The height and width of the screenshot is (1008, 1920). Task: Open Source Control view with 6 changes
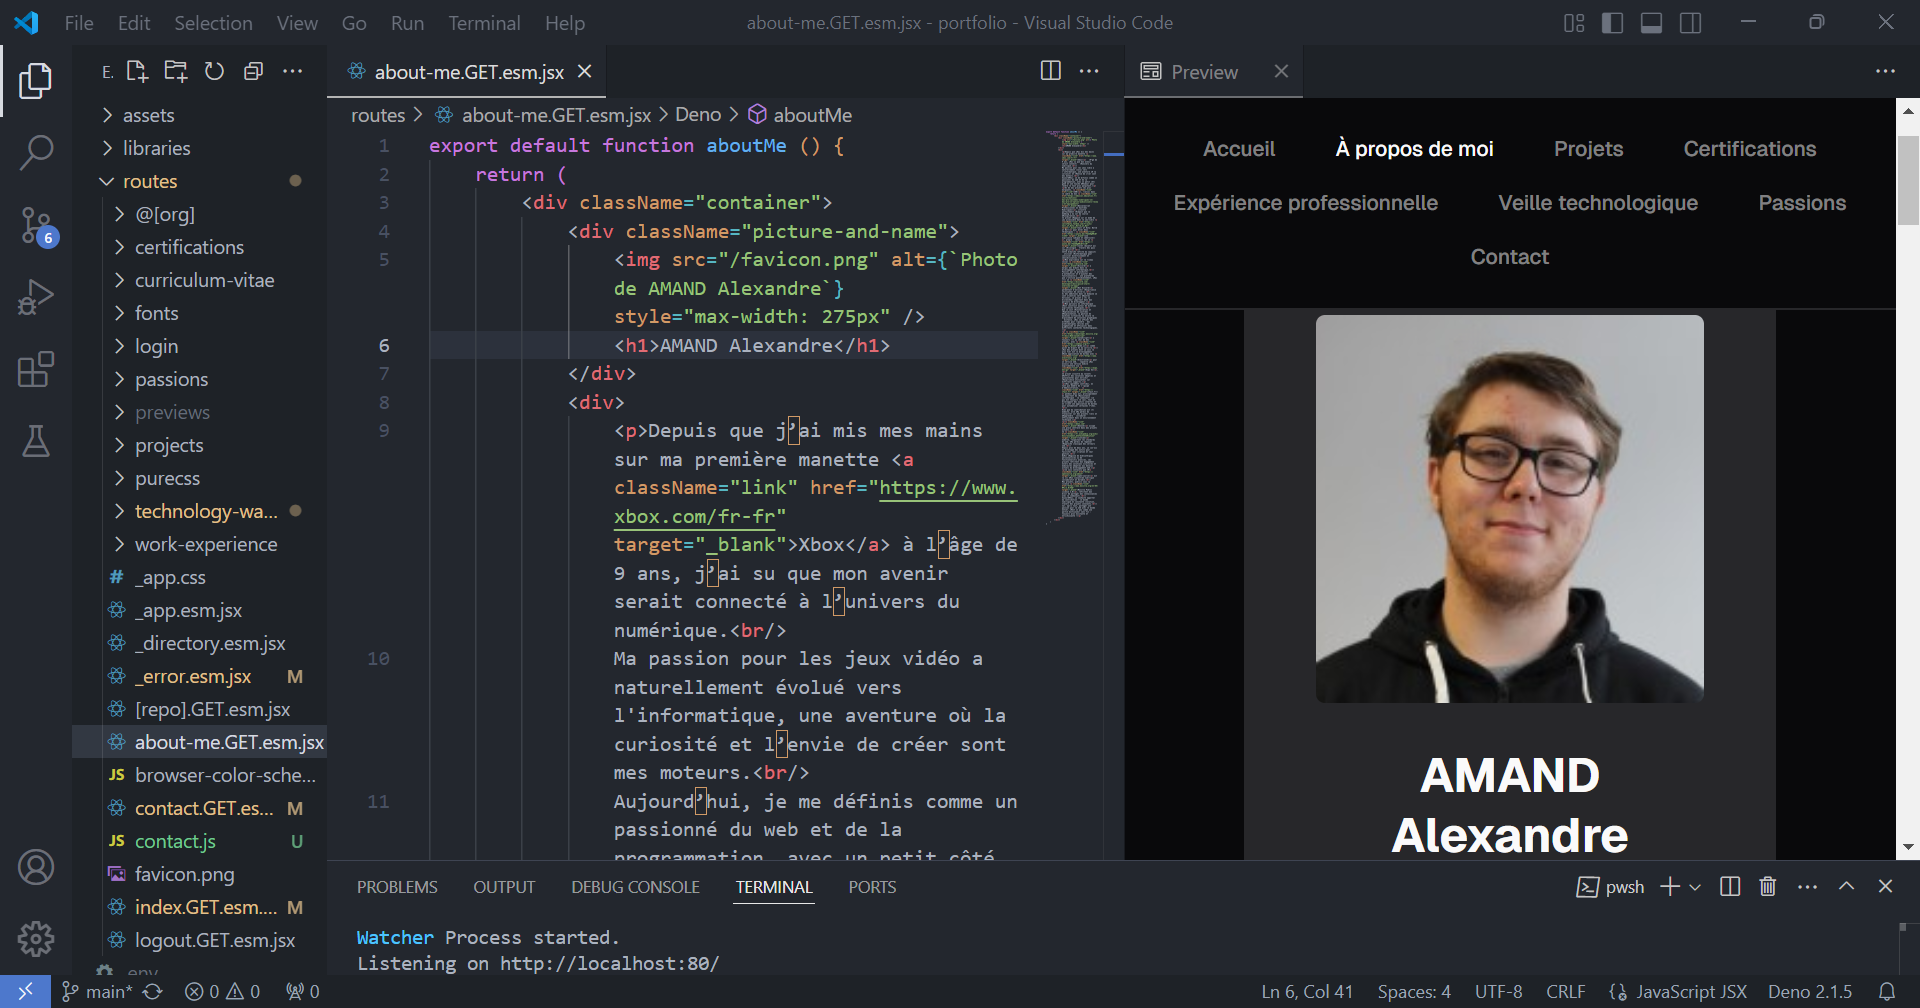pos(36,225)
